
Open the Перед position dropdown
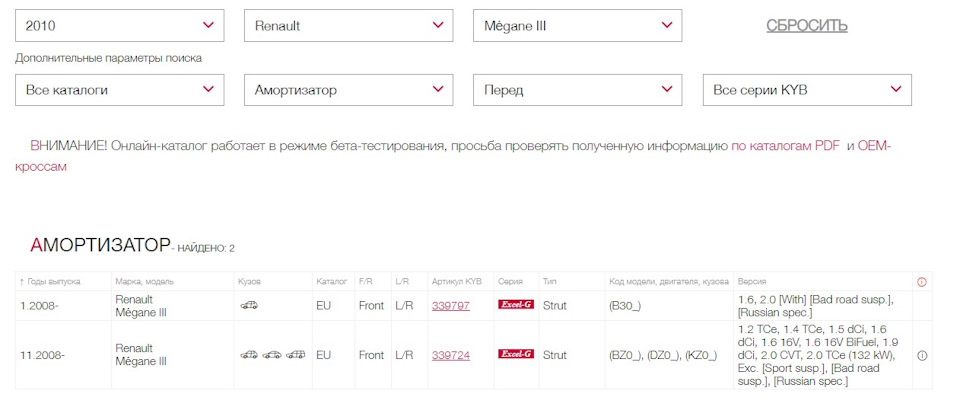577,90
